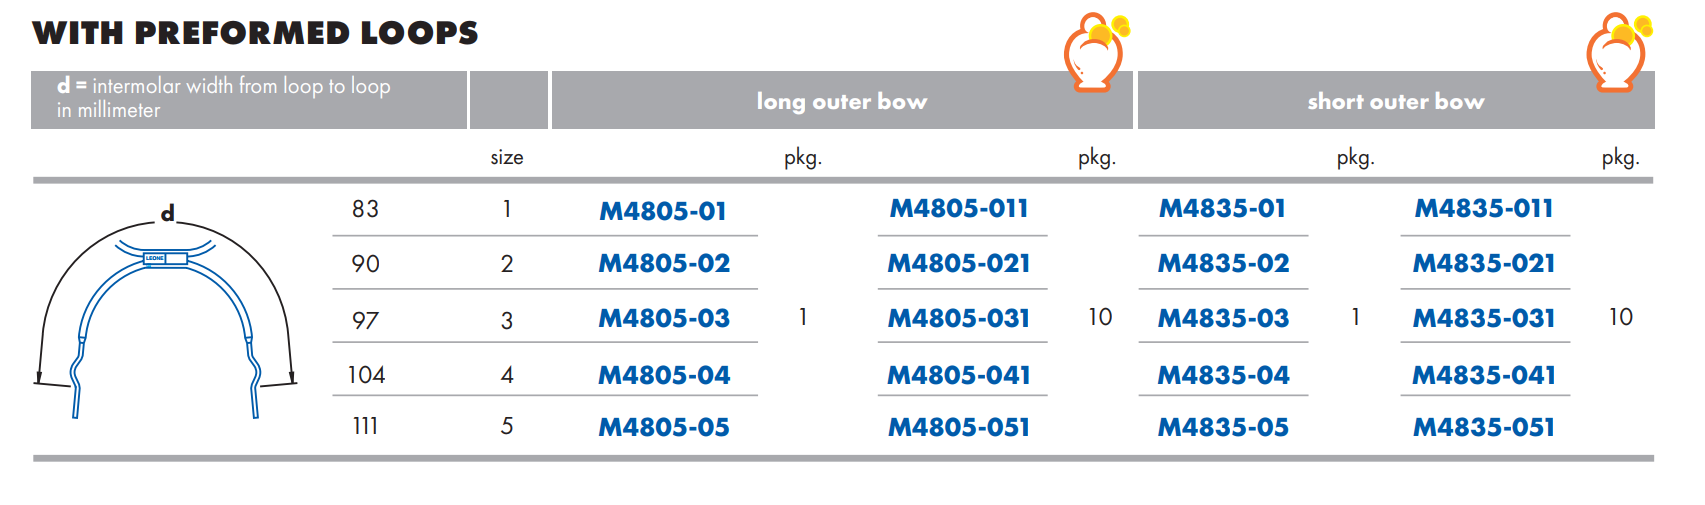Click product code M4805-051
The height and width of the screenshot is (505, 1705).
pos(959,428)
